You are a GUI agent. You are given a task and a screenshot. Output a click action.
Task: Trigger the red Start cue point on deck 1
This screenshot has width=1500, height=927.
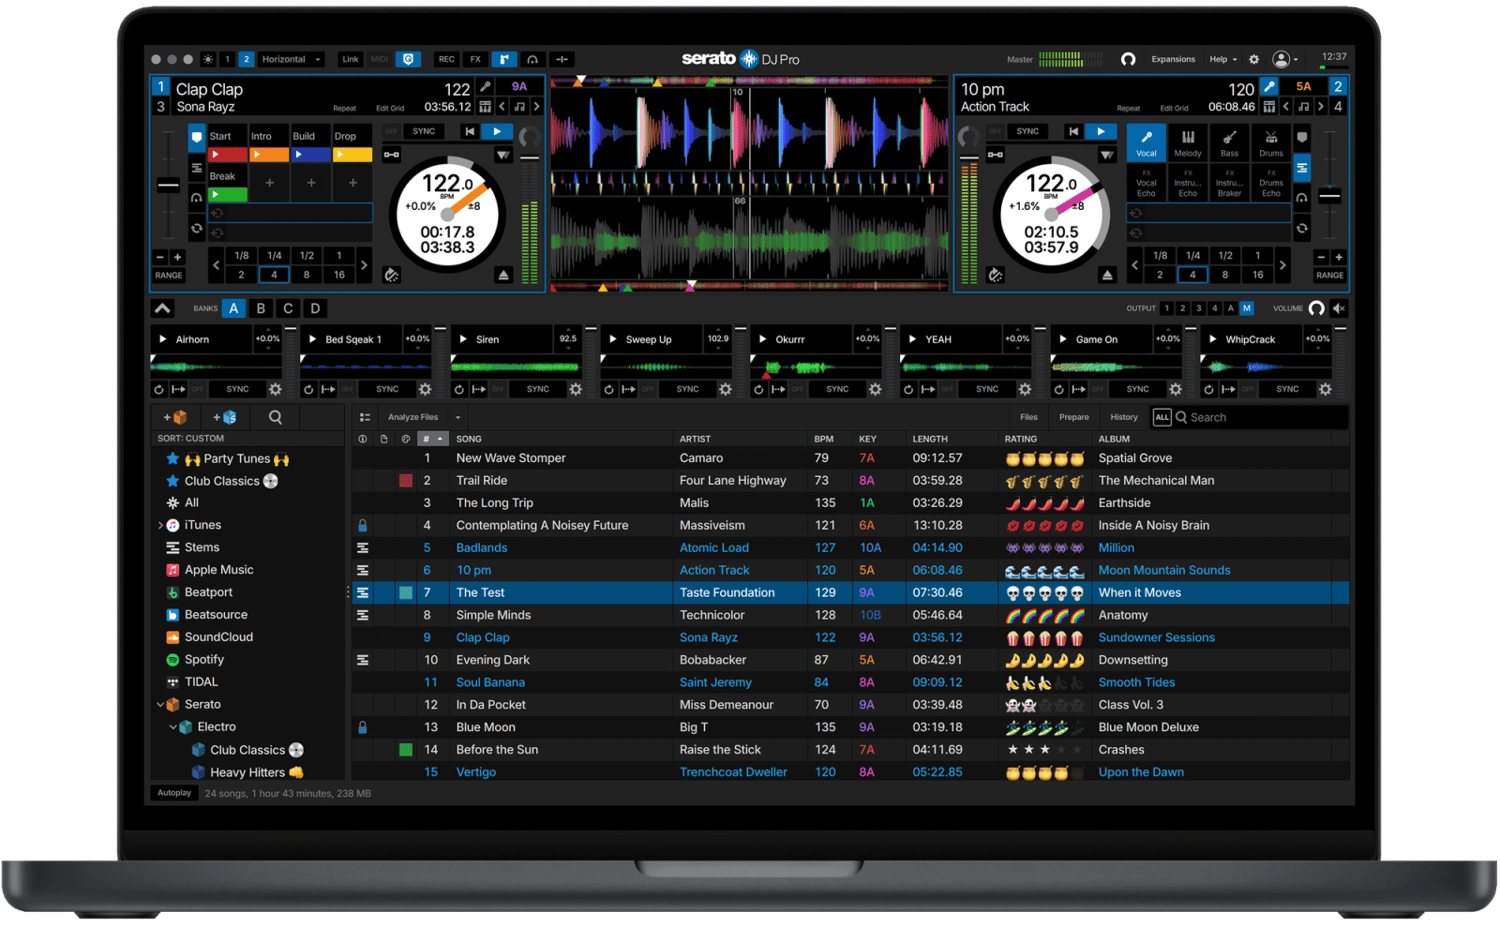pyautogui.click(x=228, y=155)
